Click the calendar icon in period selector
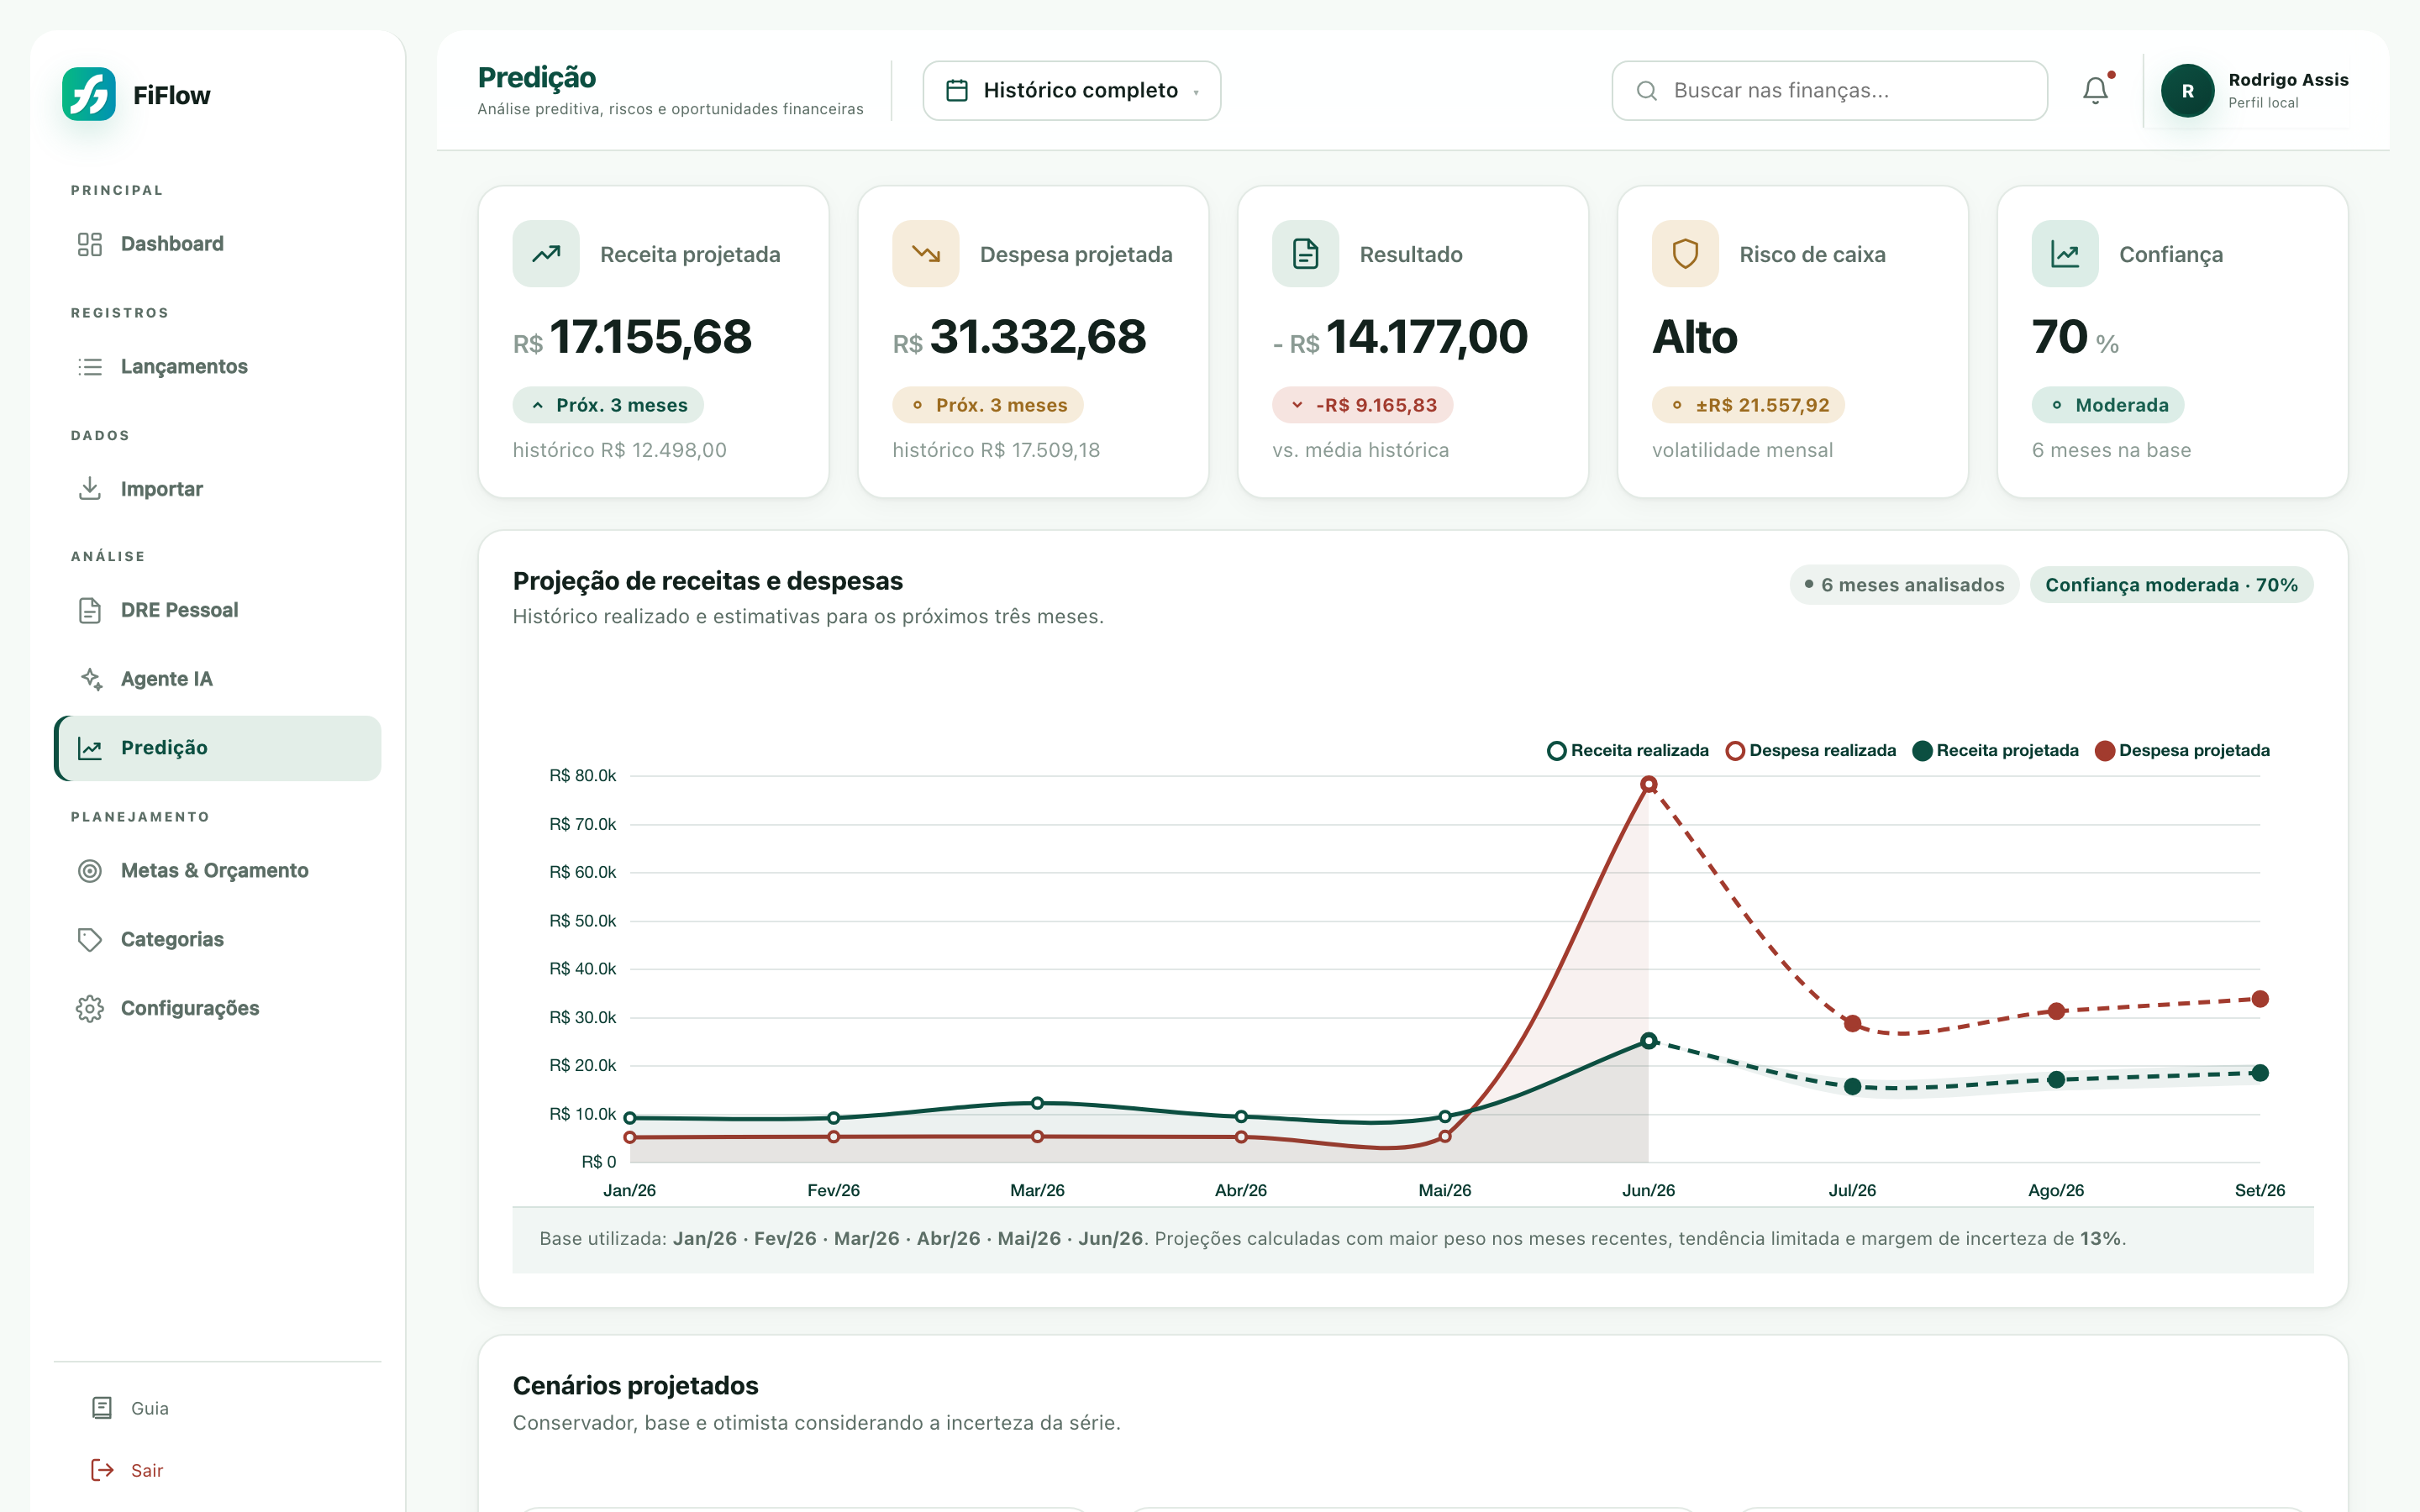This screenshot has width=2420, height=1512. (x=957, y=91)
